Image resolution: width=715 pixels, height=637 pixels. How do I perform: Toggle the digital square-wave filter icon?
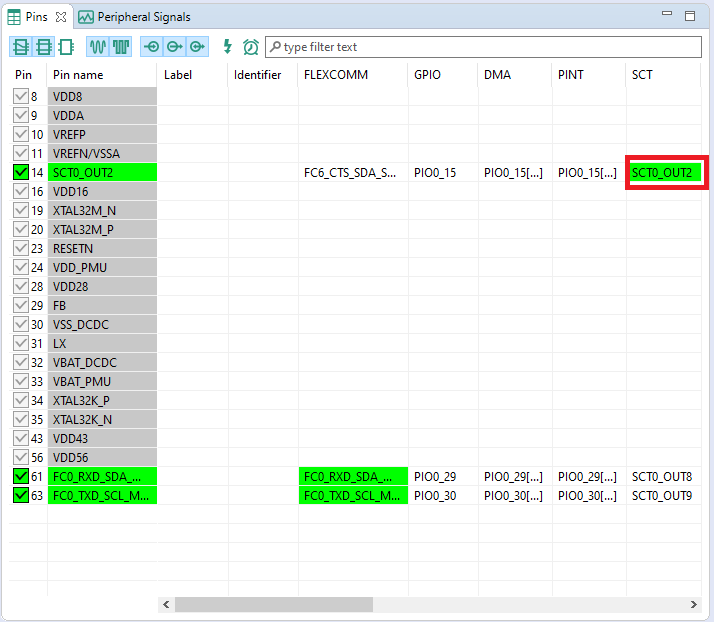(x=121, y=47)
